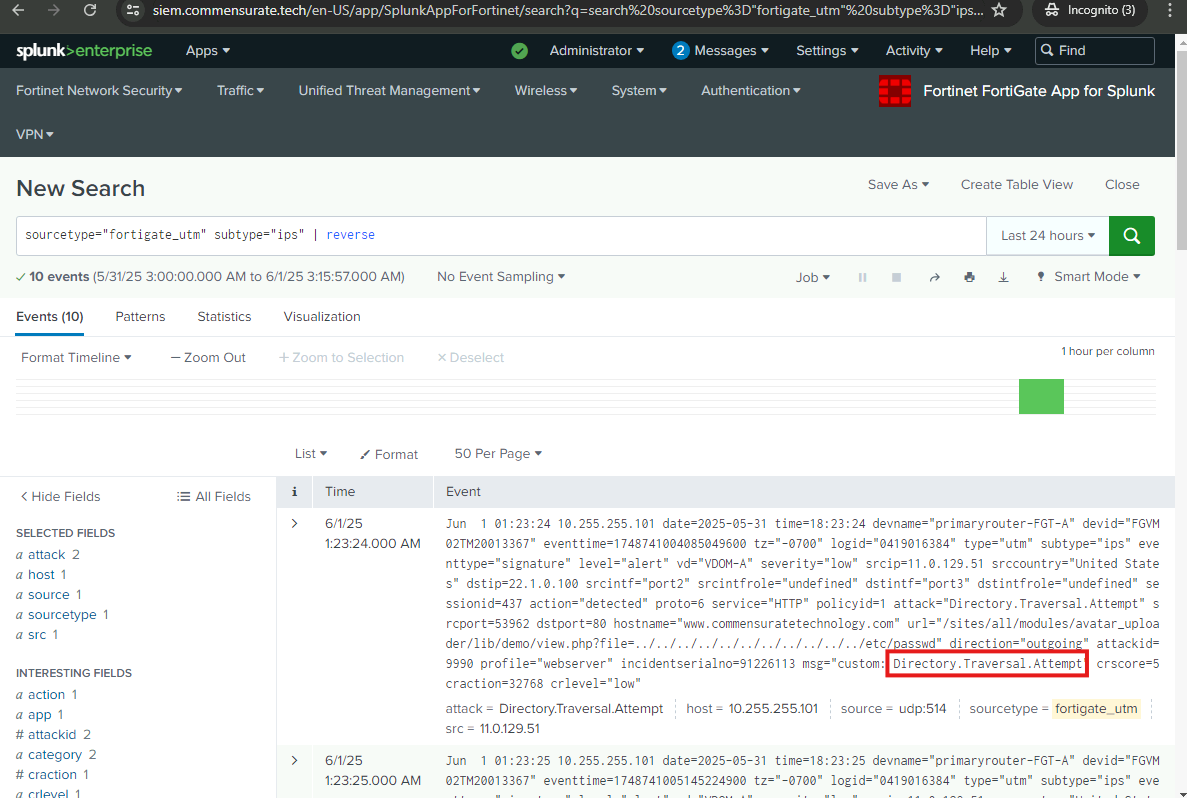The width and height of the screenshot is (1187, 798).
Task: Click the green health status checkmark
Action: 519,51
